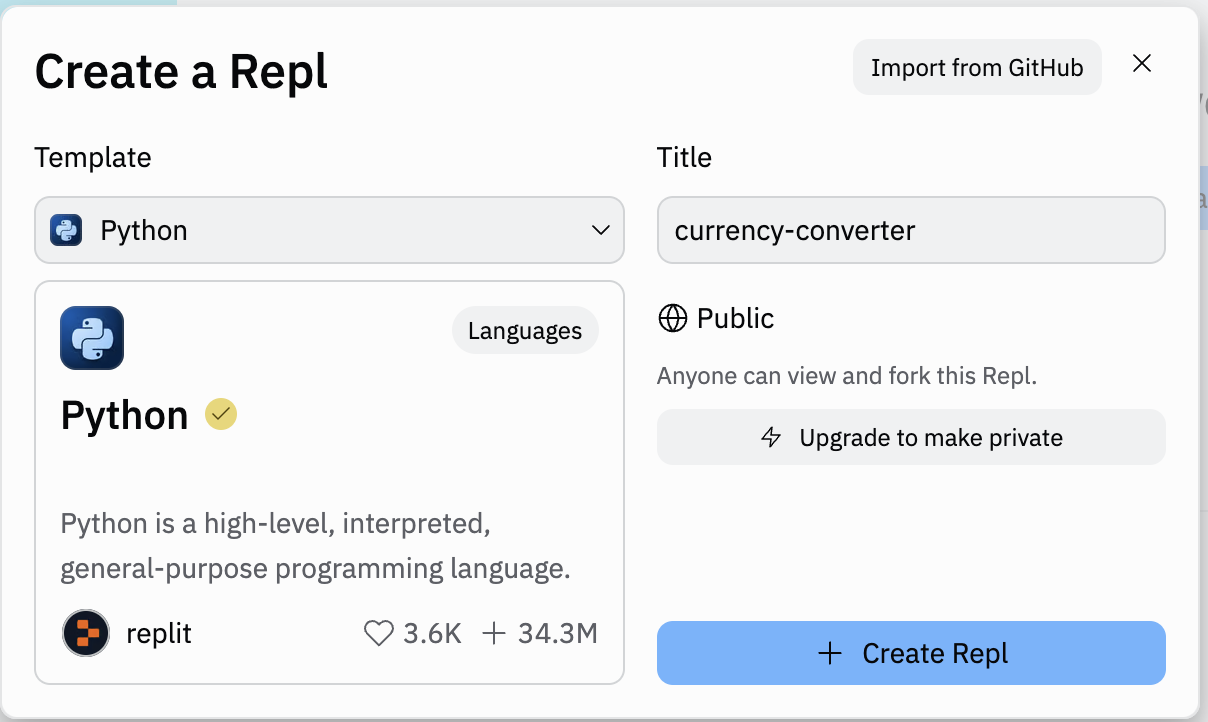Click Import from GitHub button
This screenshot has height=722, width=1208.
click(x=977, y=68)
